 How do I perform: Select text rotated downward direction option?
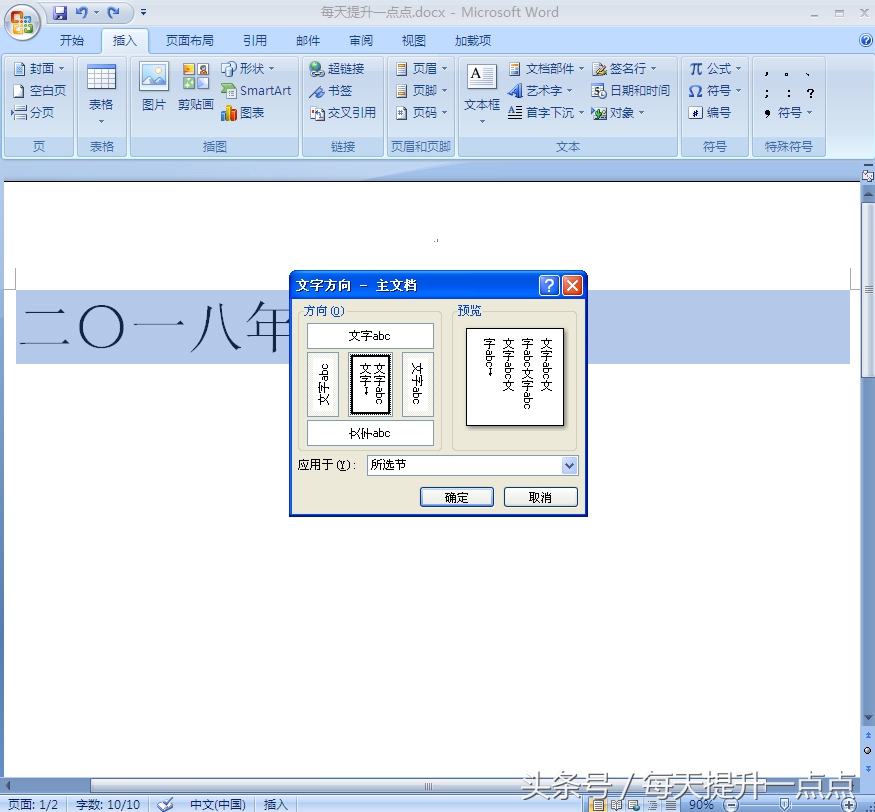point(417,384)
